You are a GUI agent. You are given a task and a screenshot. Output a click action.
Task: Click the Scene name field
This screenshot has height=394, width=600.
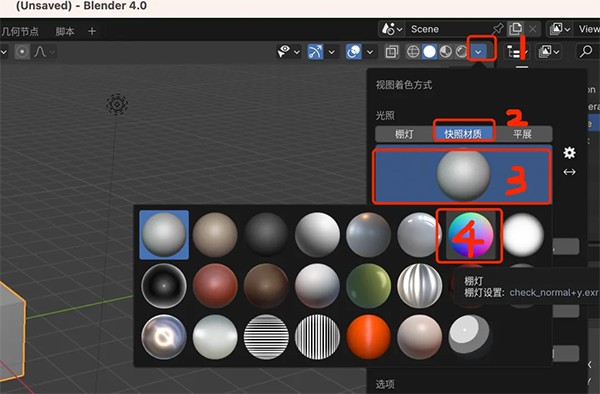tap(448, 29)
